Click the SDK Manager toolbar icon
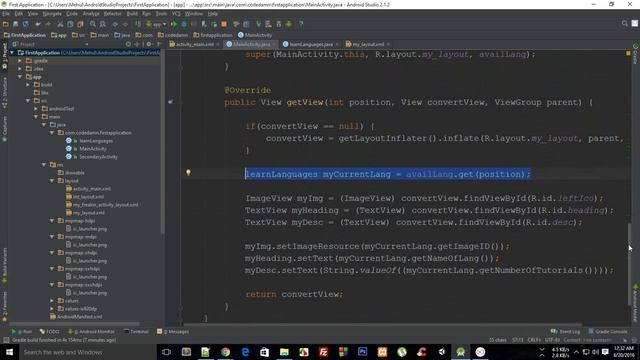This screenshot has height=360, width=640. (278, 24)
